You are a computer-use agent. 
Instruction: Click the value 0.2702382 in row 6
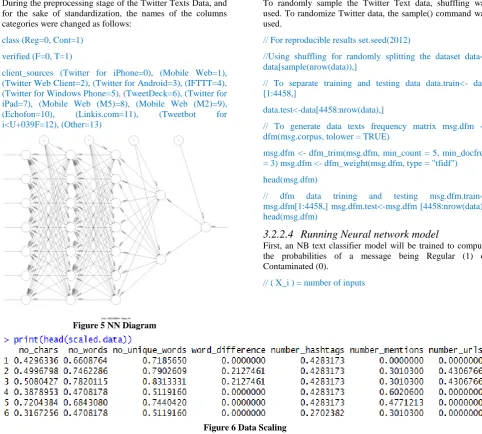click(x=322, y=413)
